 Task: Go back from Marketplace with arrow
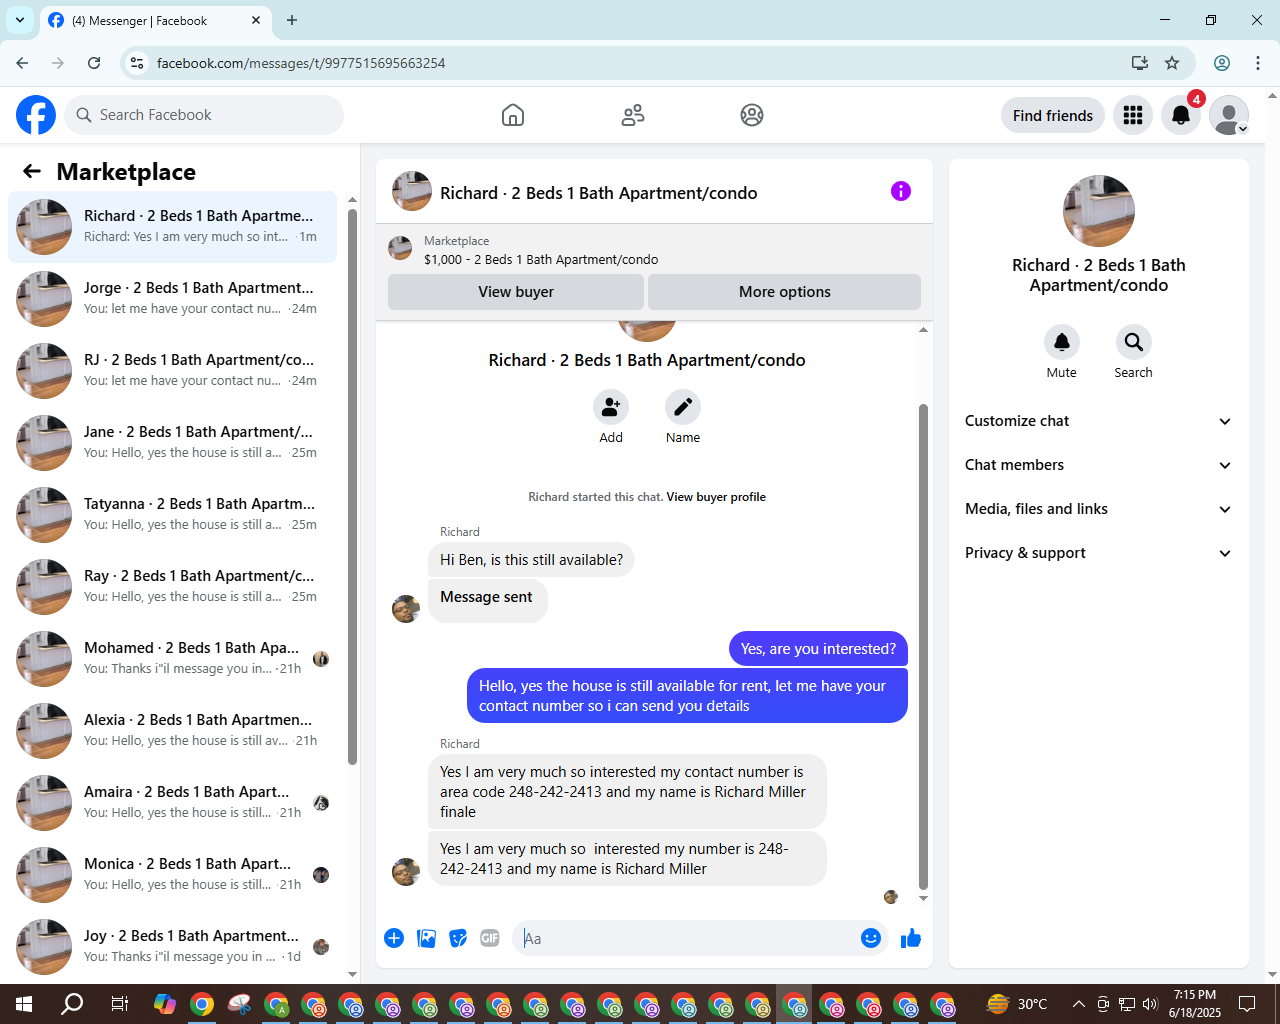32,171
